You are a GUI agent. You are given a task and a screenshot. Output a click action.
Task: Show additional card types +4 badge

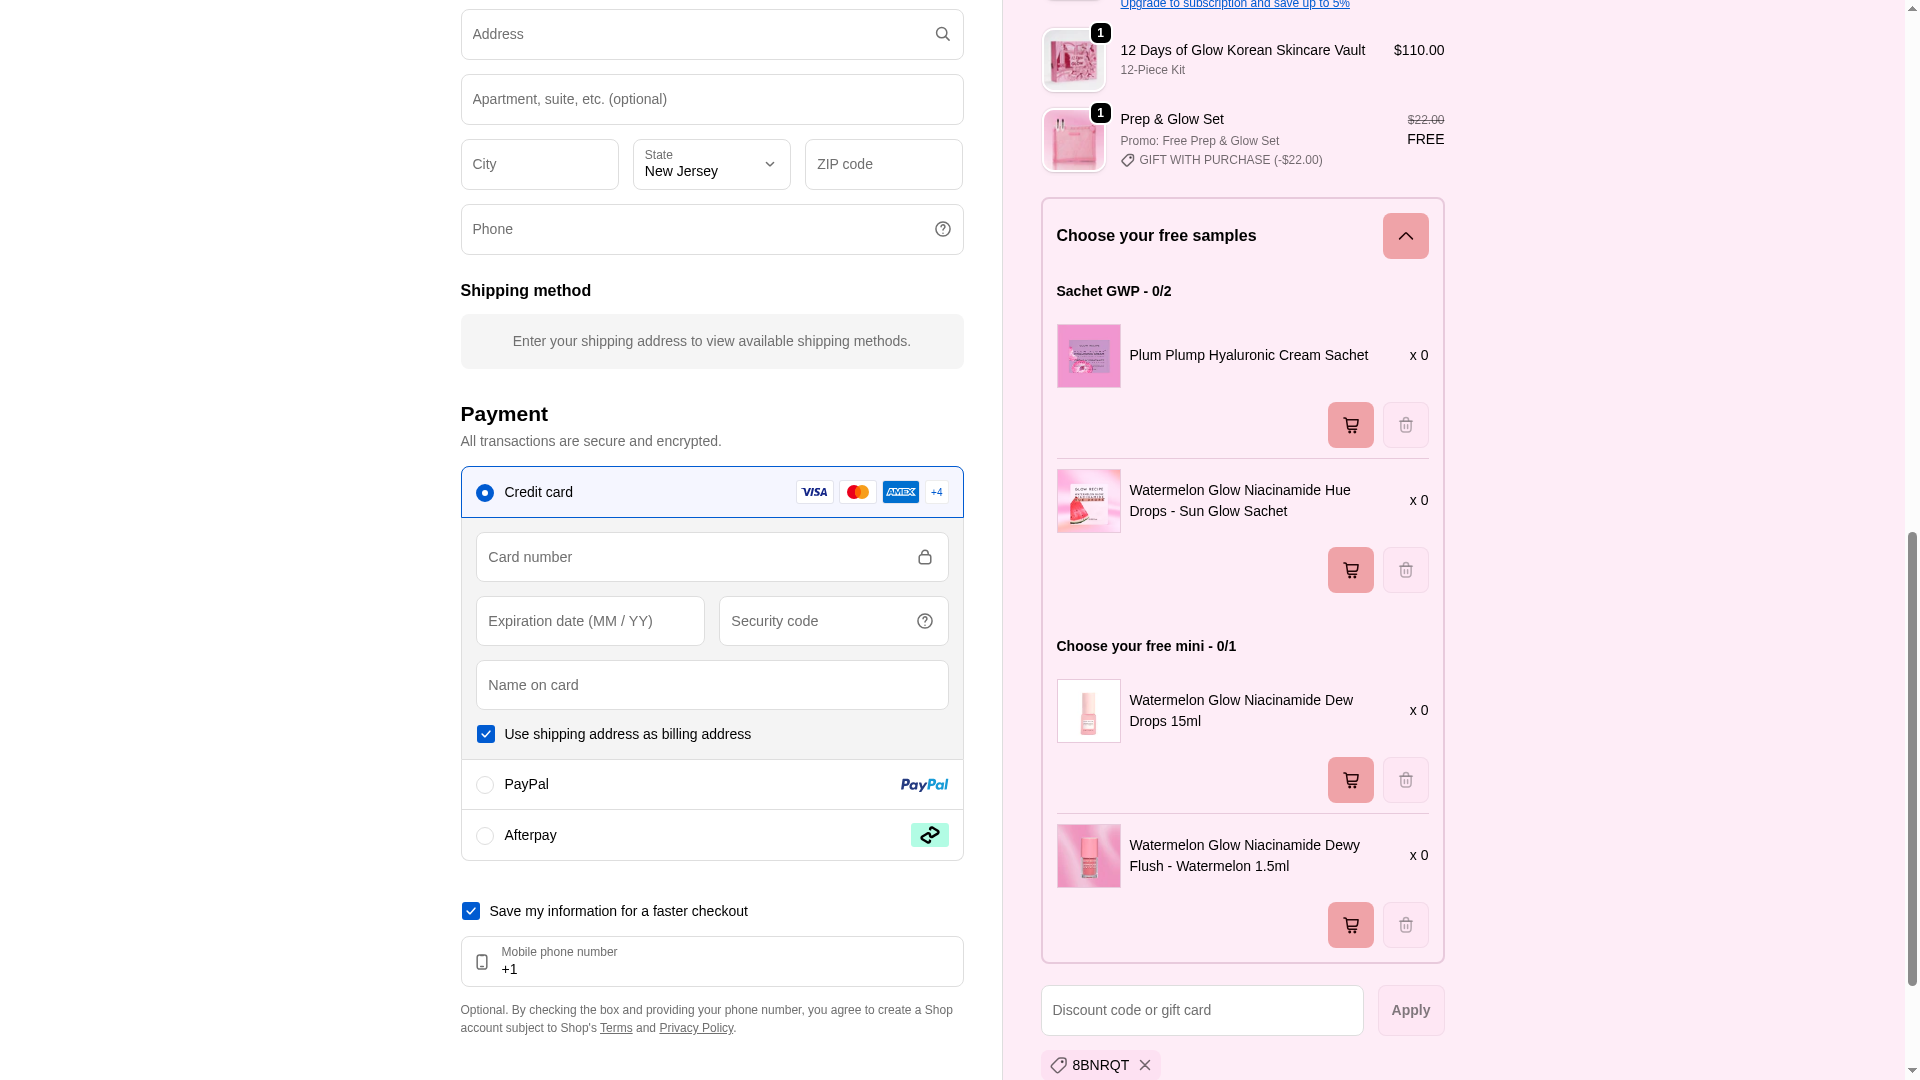coord(936,492)
